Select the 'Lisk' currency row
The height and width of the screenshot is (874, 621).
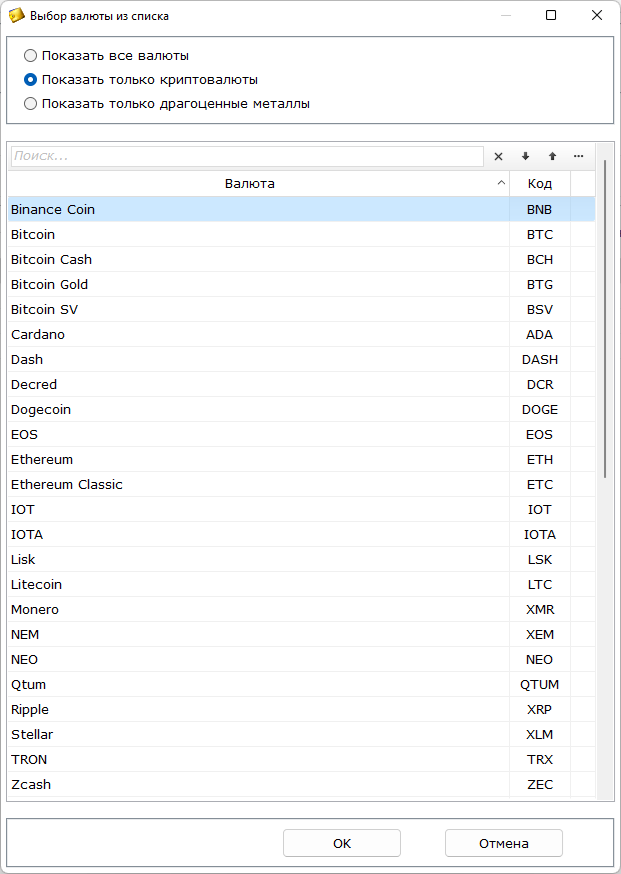302,560
